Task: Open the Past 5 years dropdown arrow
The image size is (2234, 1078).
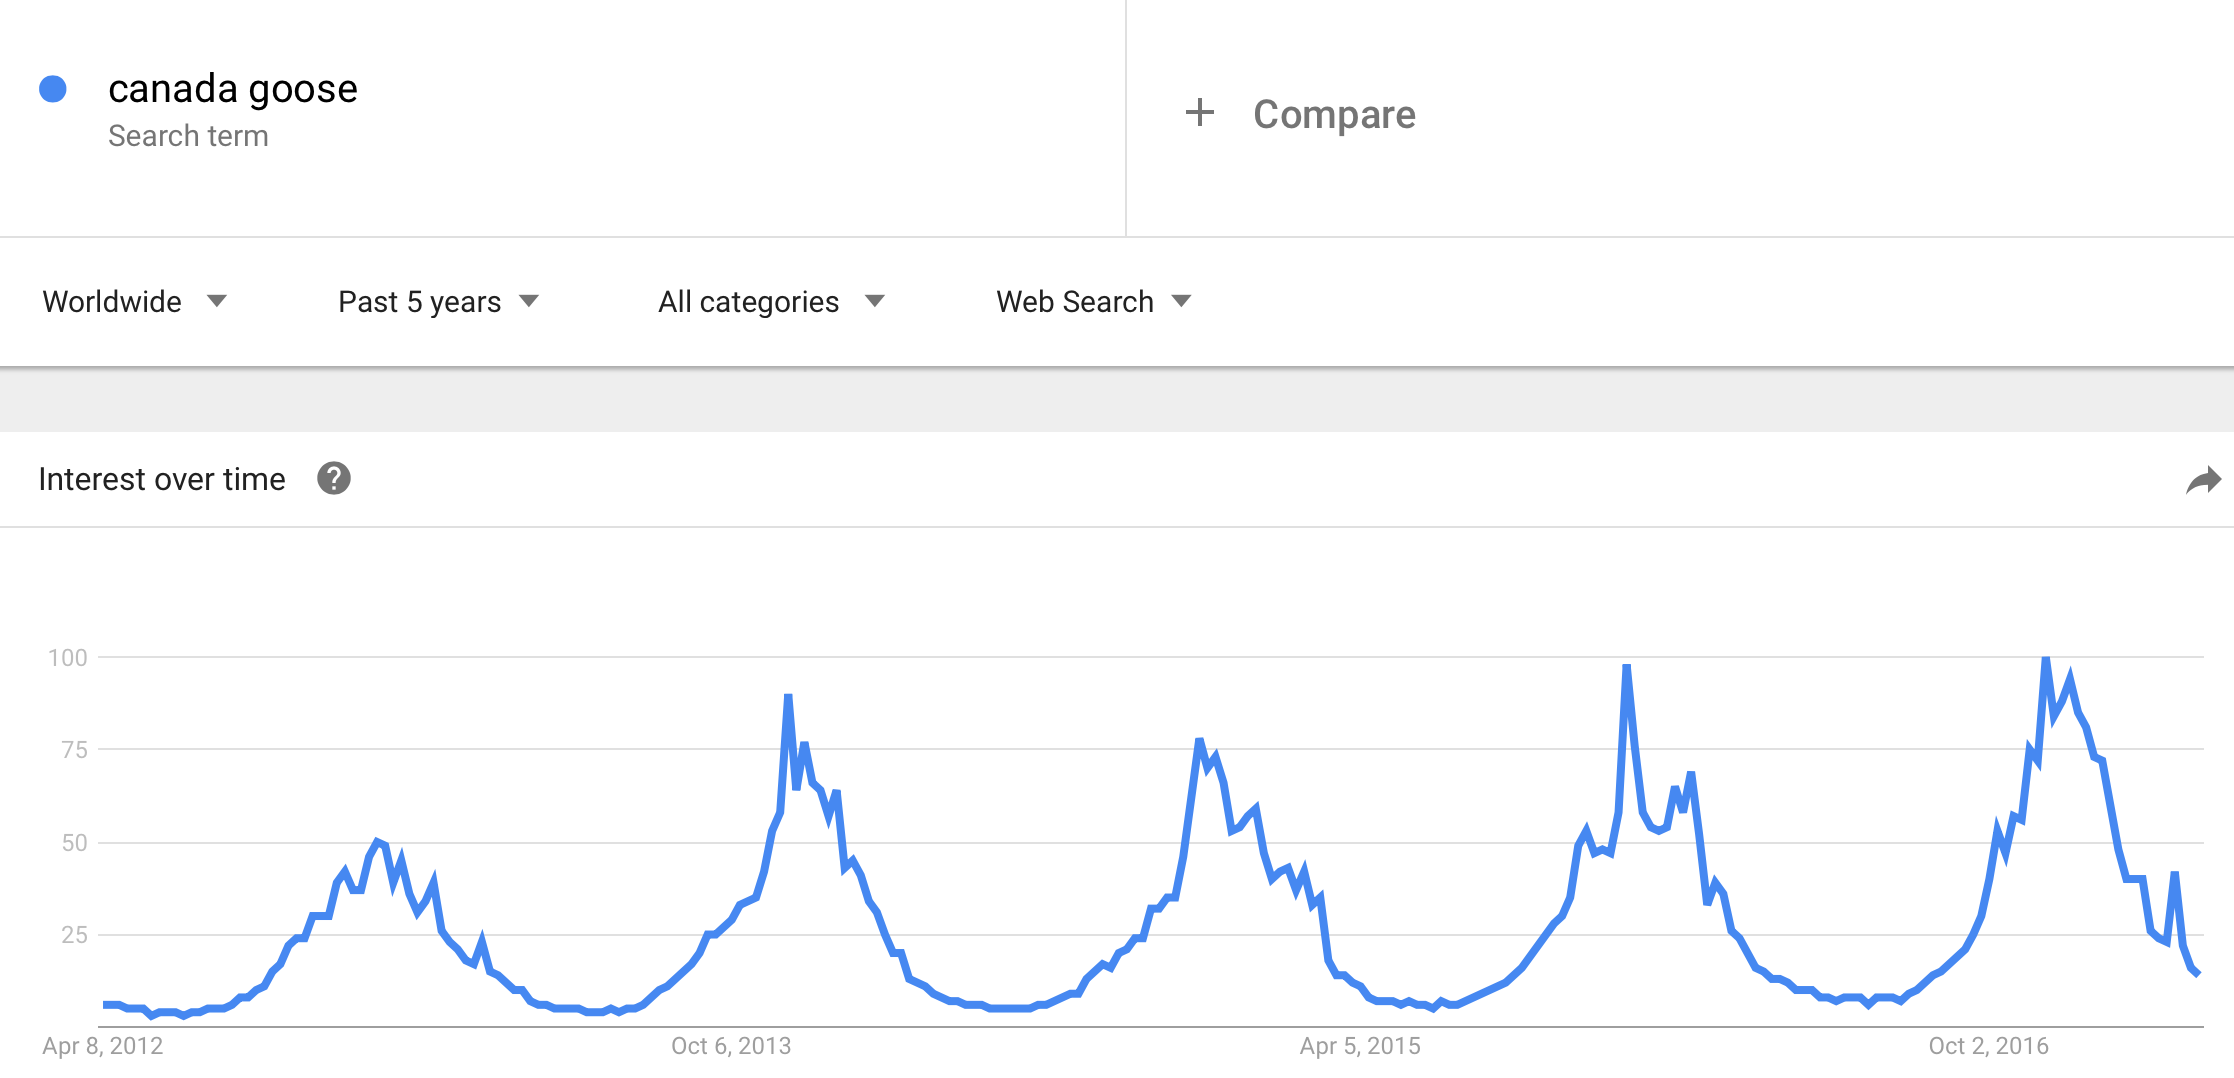Action: 529,301
